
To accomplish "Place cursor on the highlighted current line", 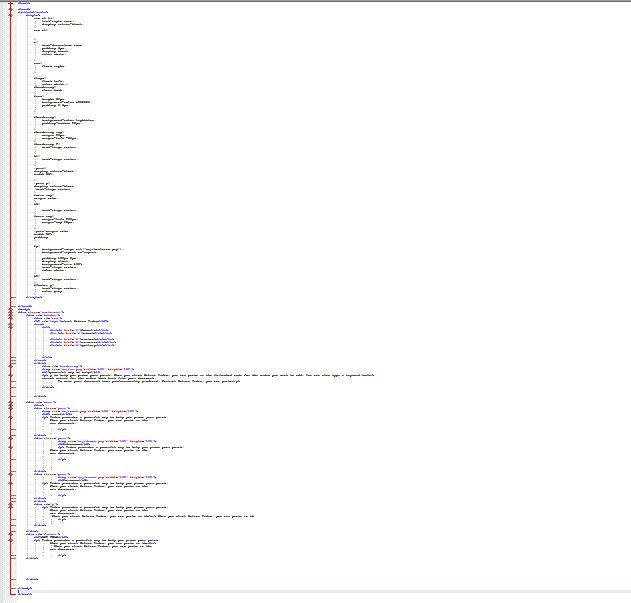I will click(322, 591).
